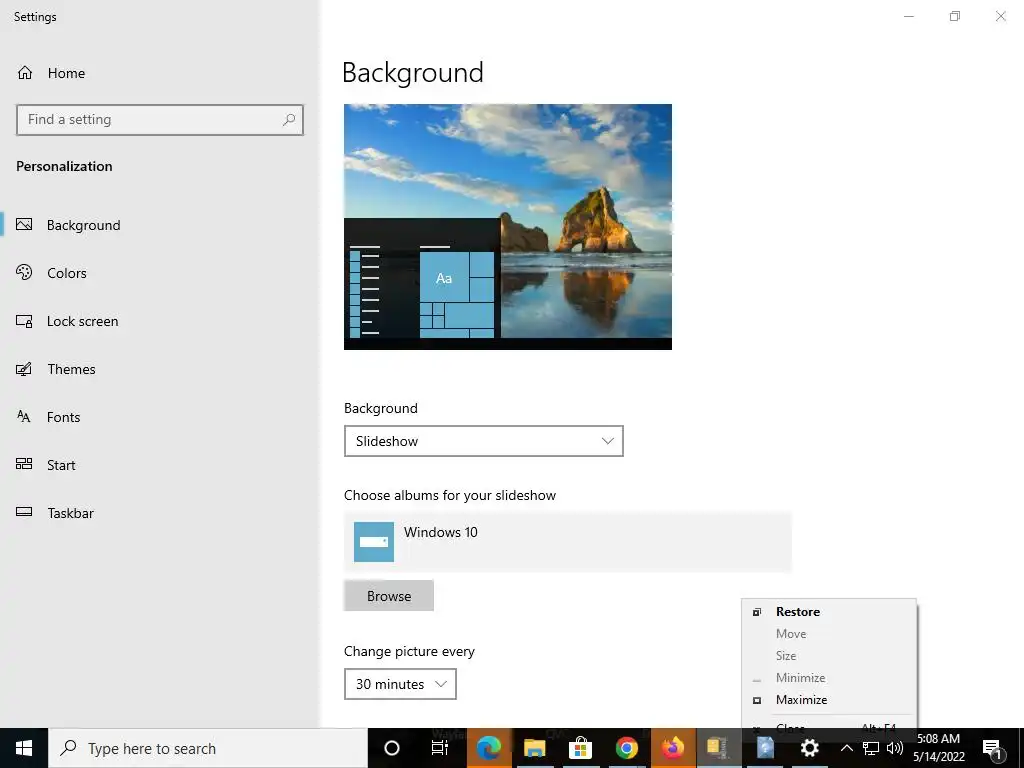The height and width of the screenshot is (768, 1024).
Task: Expand the 30 minutes interval dropdown
Action: pos(400,684)
